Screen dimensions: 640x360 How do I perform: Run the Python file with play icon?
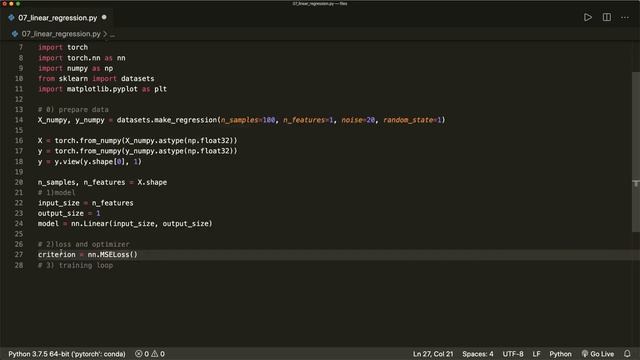tap(587, 18)
